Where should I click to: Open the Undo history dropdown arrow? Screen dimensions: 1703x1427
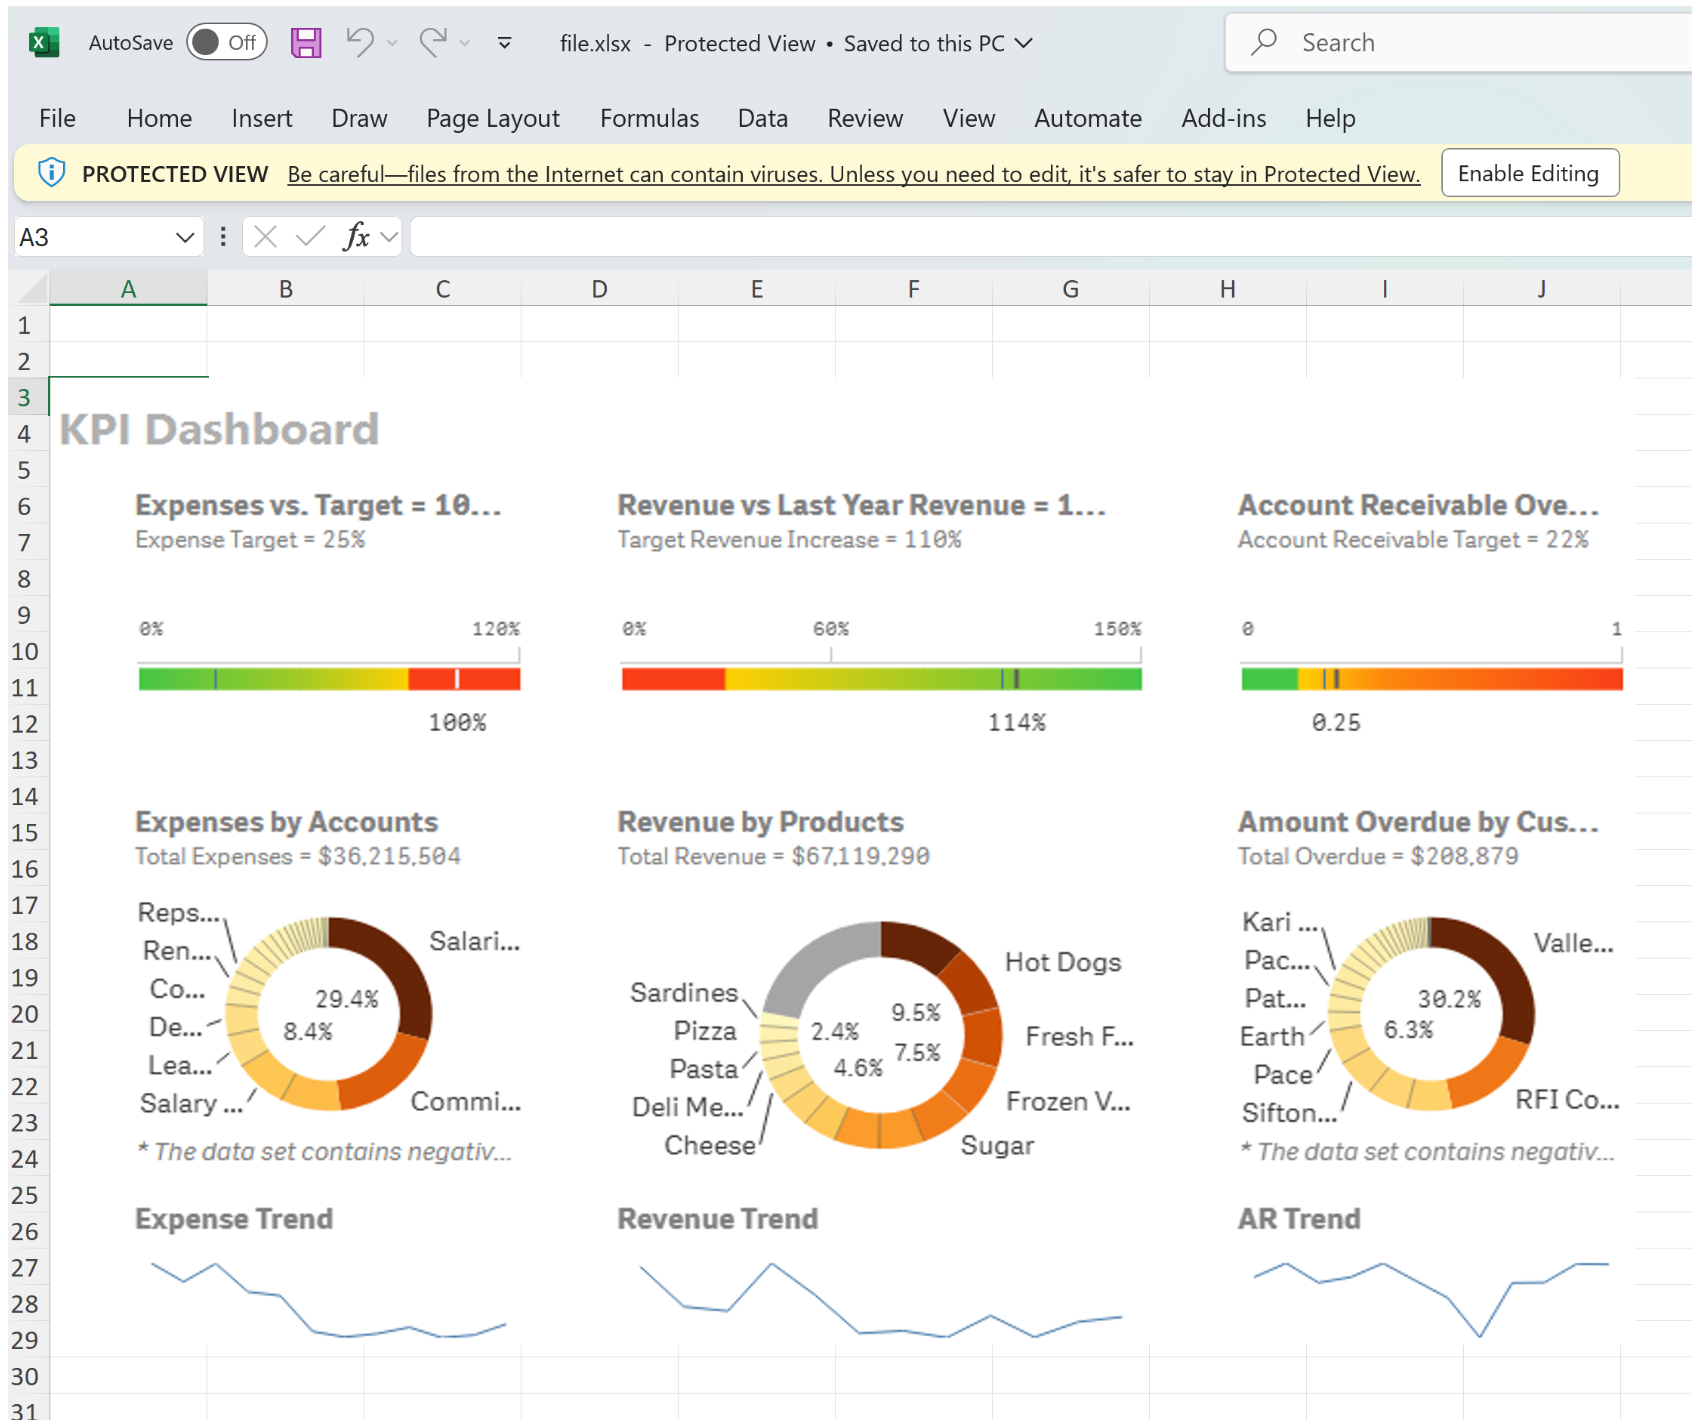click(x=392, y=43)
